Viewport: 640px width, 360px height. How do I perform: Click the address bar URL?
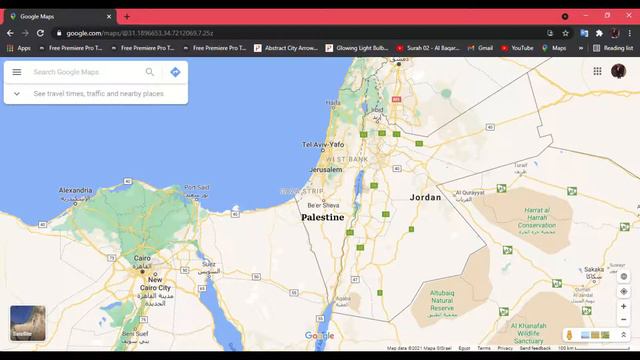pyautogui.click(x=140, y=33)
